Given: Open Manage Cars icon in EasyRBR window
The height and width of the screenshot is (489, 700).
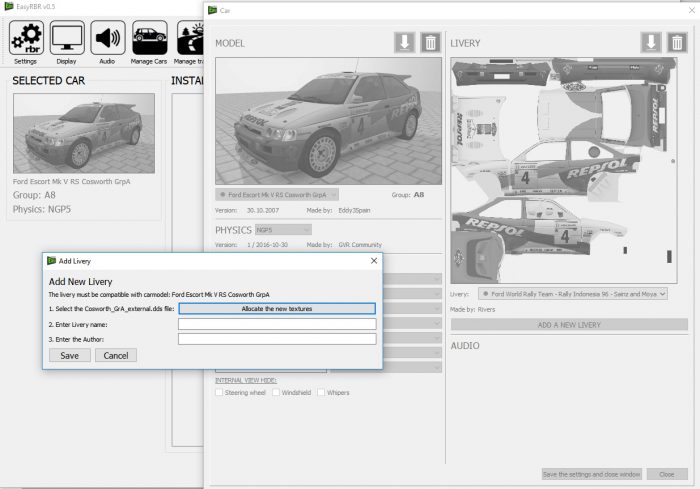Looking at the screenshot, I should pos(150,38).
